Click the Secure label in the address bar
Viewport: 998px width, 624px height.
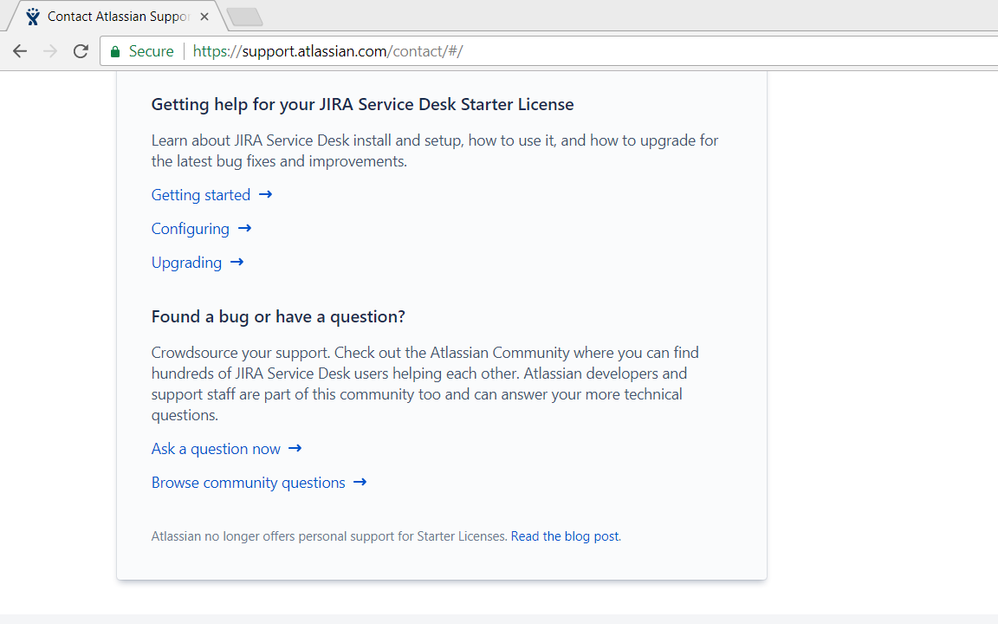(x=151, y=51)
